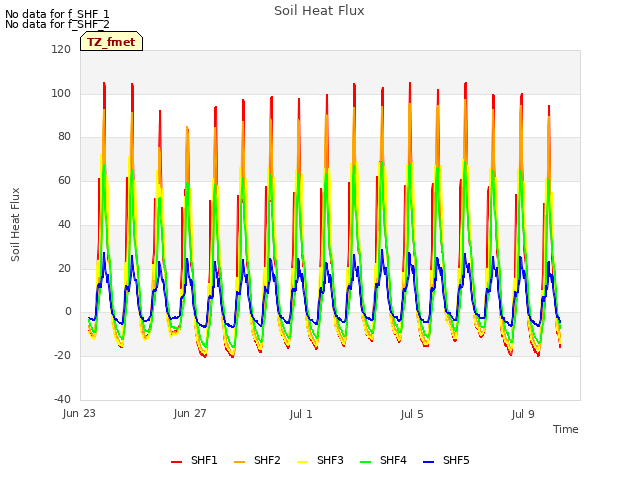
Task: Click the Jul 1 x-axis tick label
Action: tap(301, 414)
